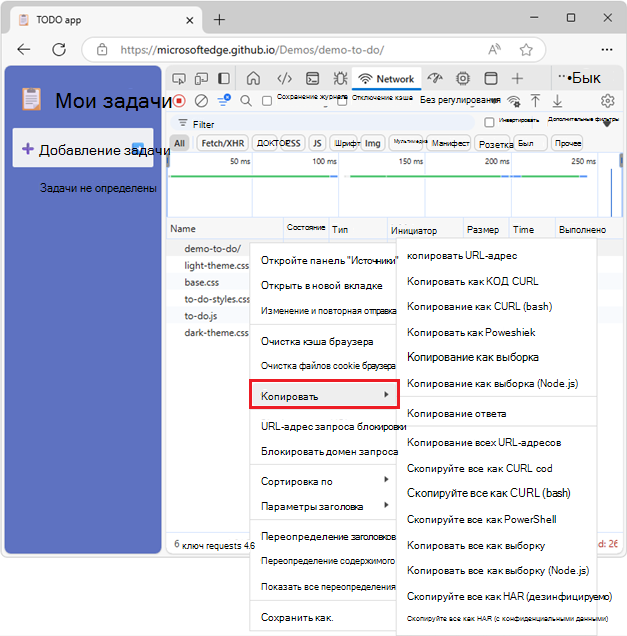Click the plus icon for more tools
This screenshot has width=627, height=636.
[517, 78]
